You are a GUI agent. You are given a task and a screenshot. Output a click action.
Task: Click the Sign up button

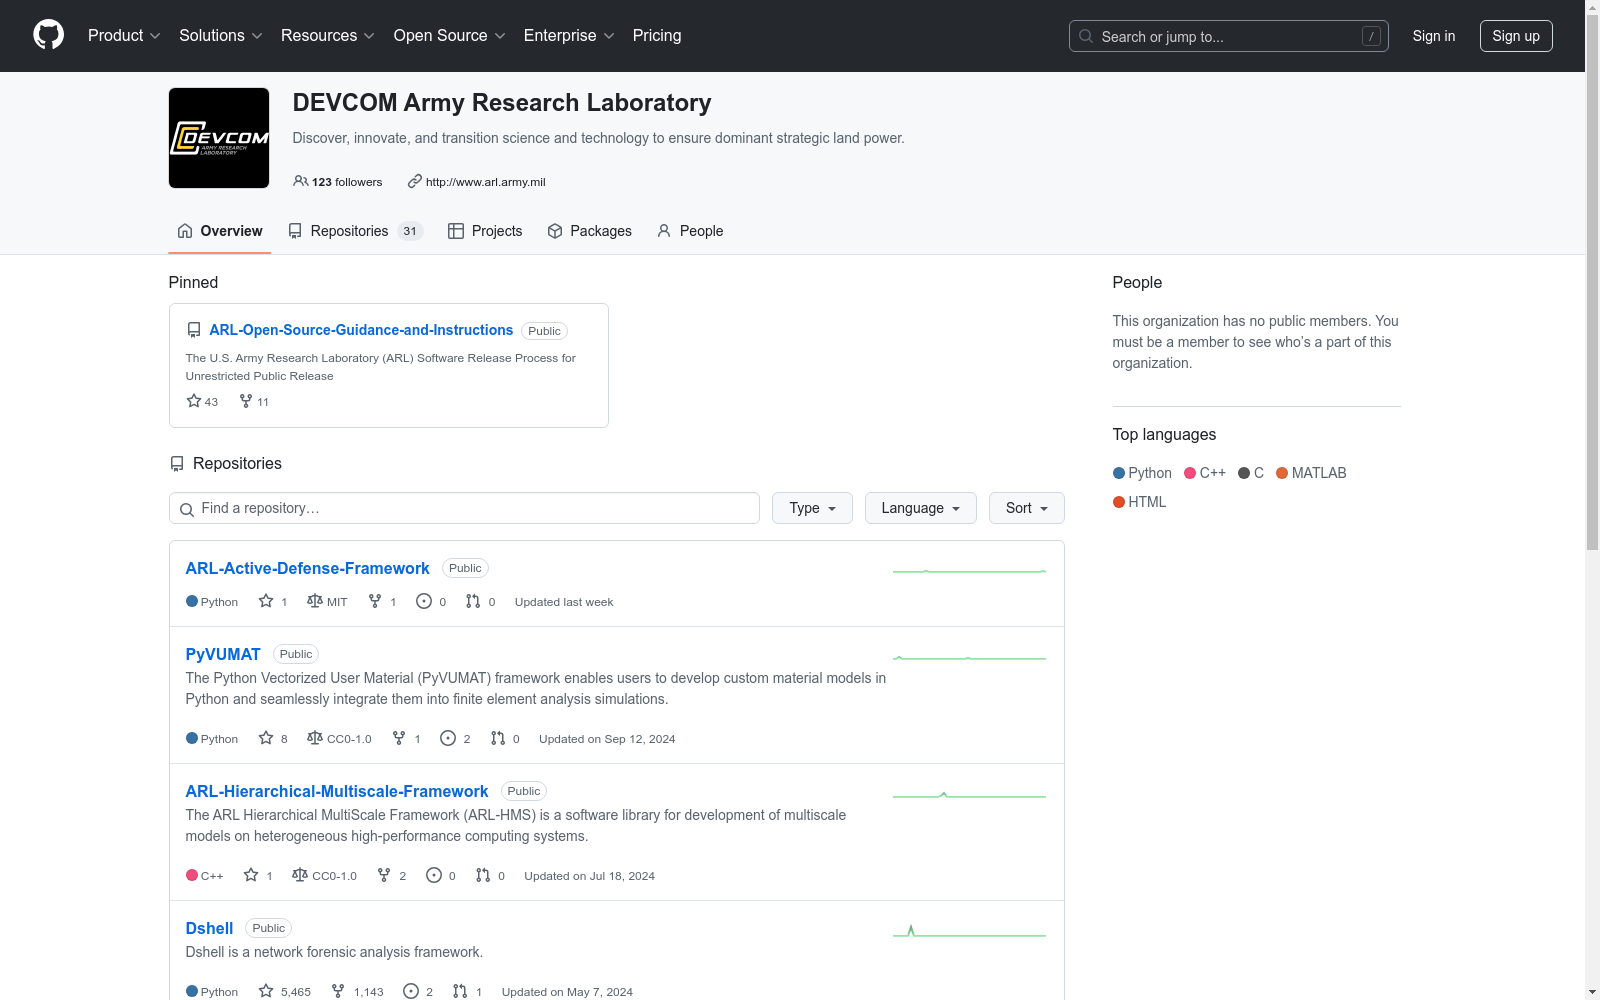[x=1516, y=36]
